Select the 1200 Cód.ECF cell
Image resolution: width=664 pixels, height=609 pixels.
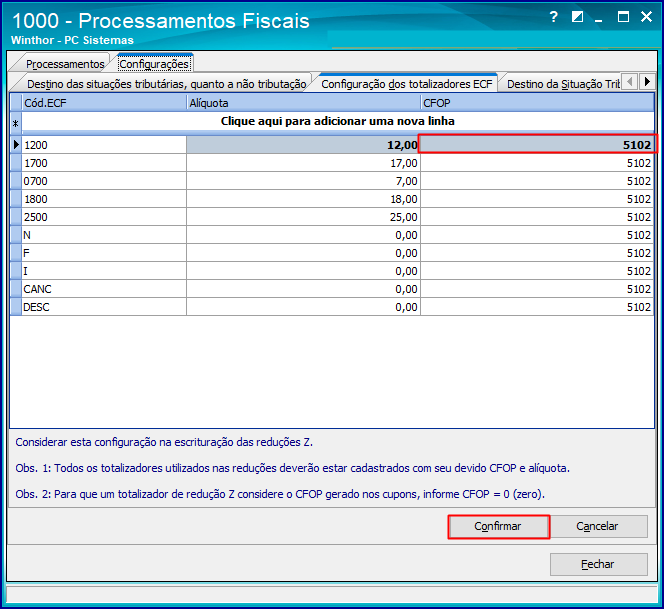104,145
